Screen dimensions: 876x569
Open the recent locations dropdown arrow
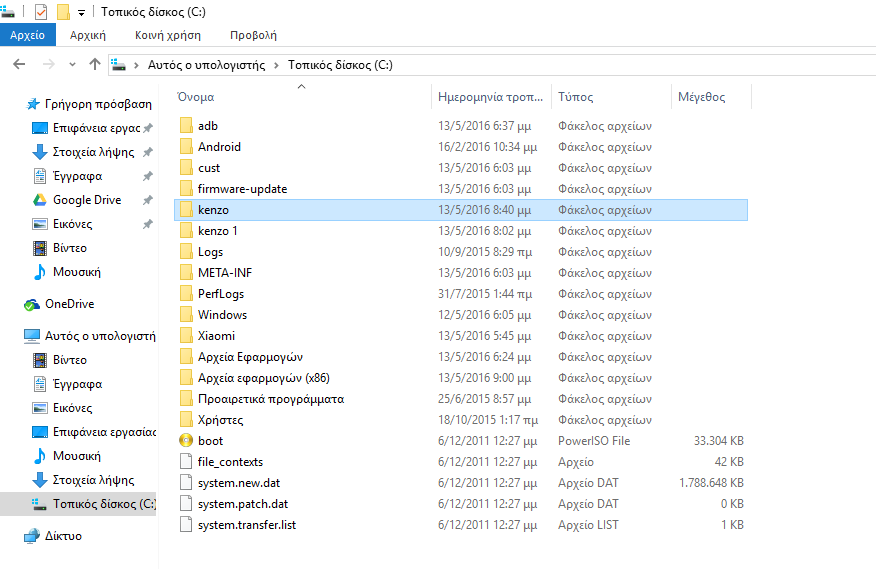73,65
